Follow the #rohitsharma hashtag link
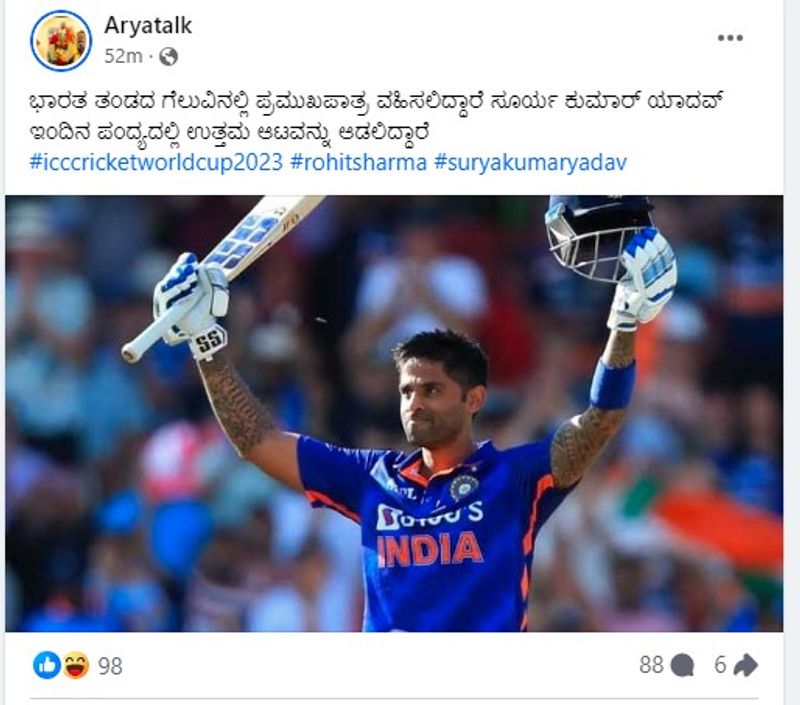This screenshot has height=705, width=800. pos(359,163)
